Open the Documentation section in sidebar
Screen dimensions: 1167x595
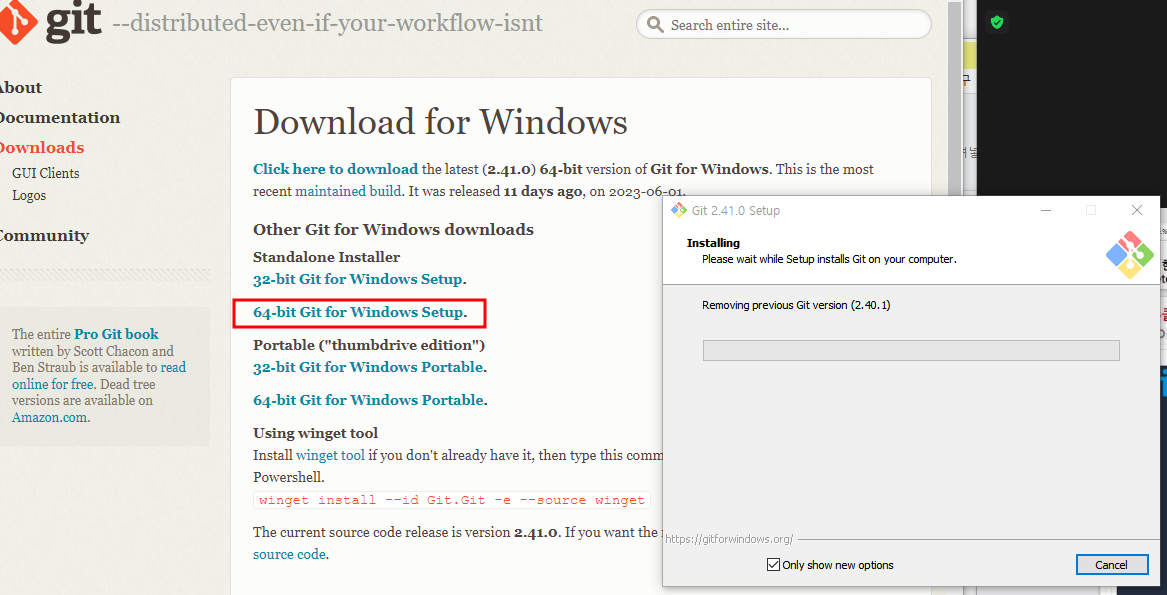(x=58, y=118)
